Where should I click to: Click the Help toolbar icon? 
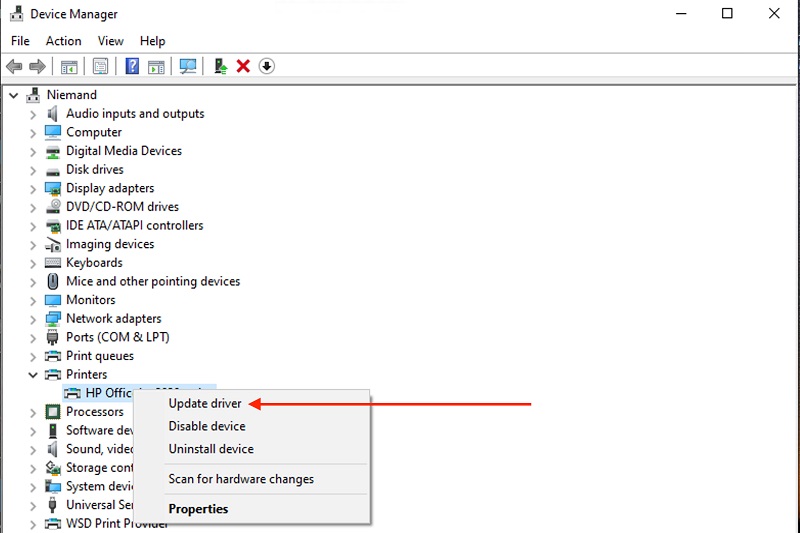click(132, 67)
